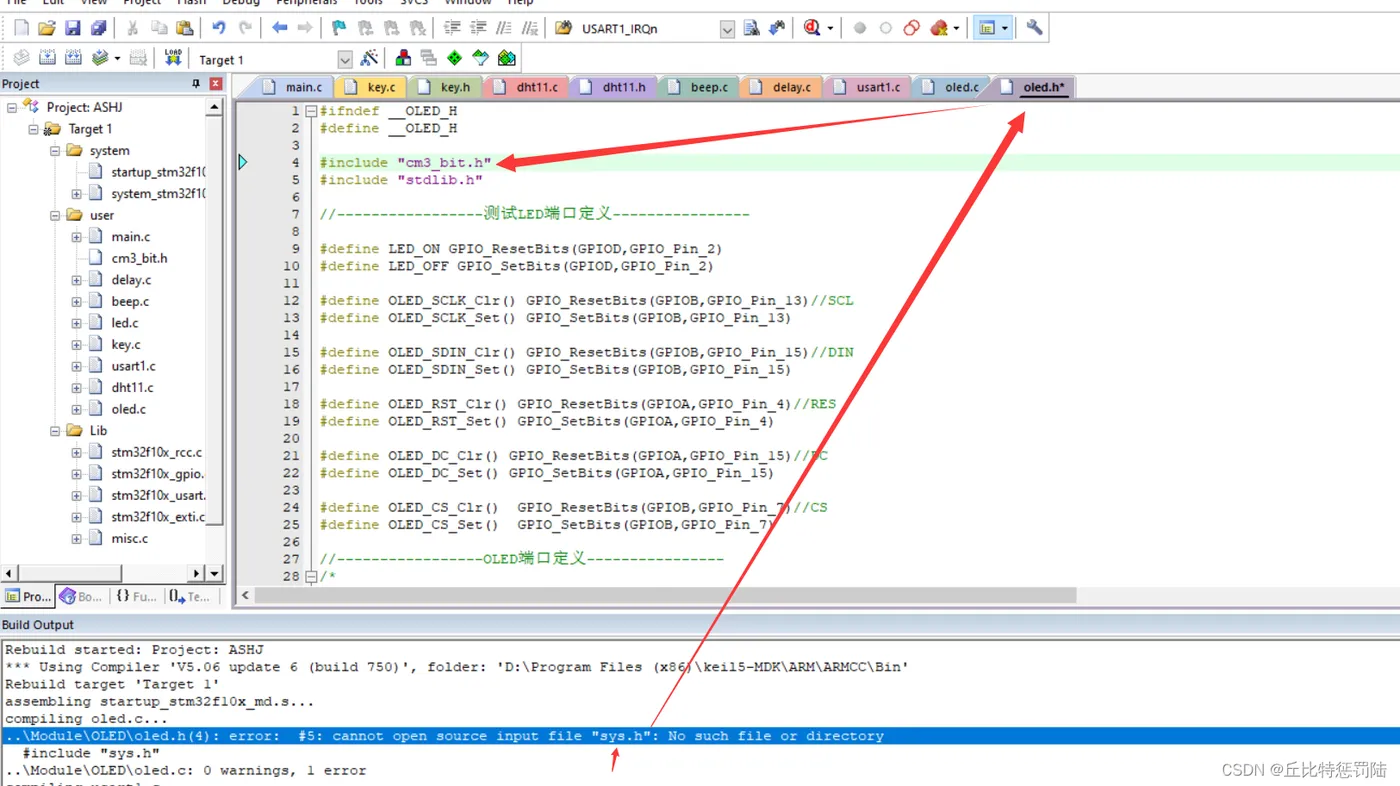Open Manage Project Items with the colored blocks icon
Screen dimensions: 1400x786
coord(403,59)
